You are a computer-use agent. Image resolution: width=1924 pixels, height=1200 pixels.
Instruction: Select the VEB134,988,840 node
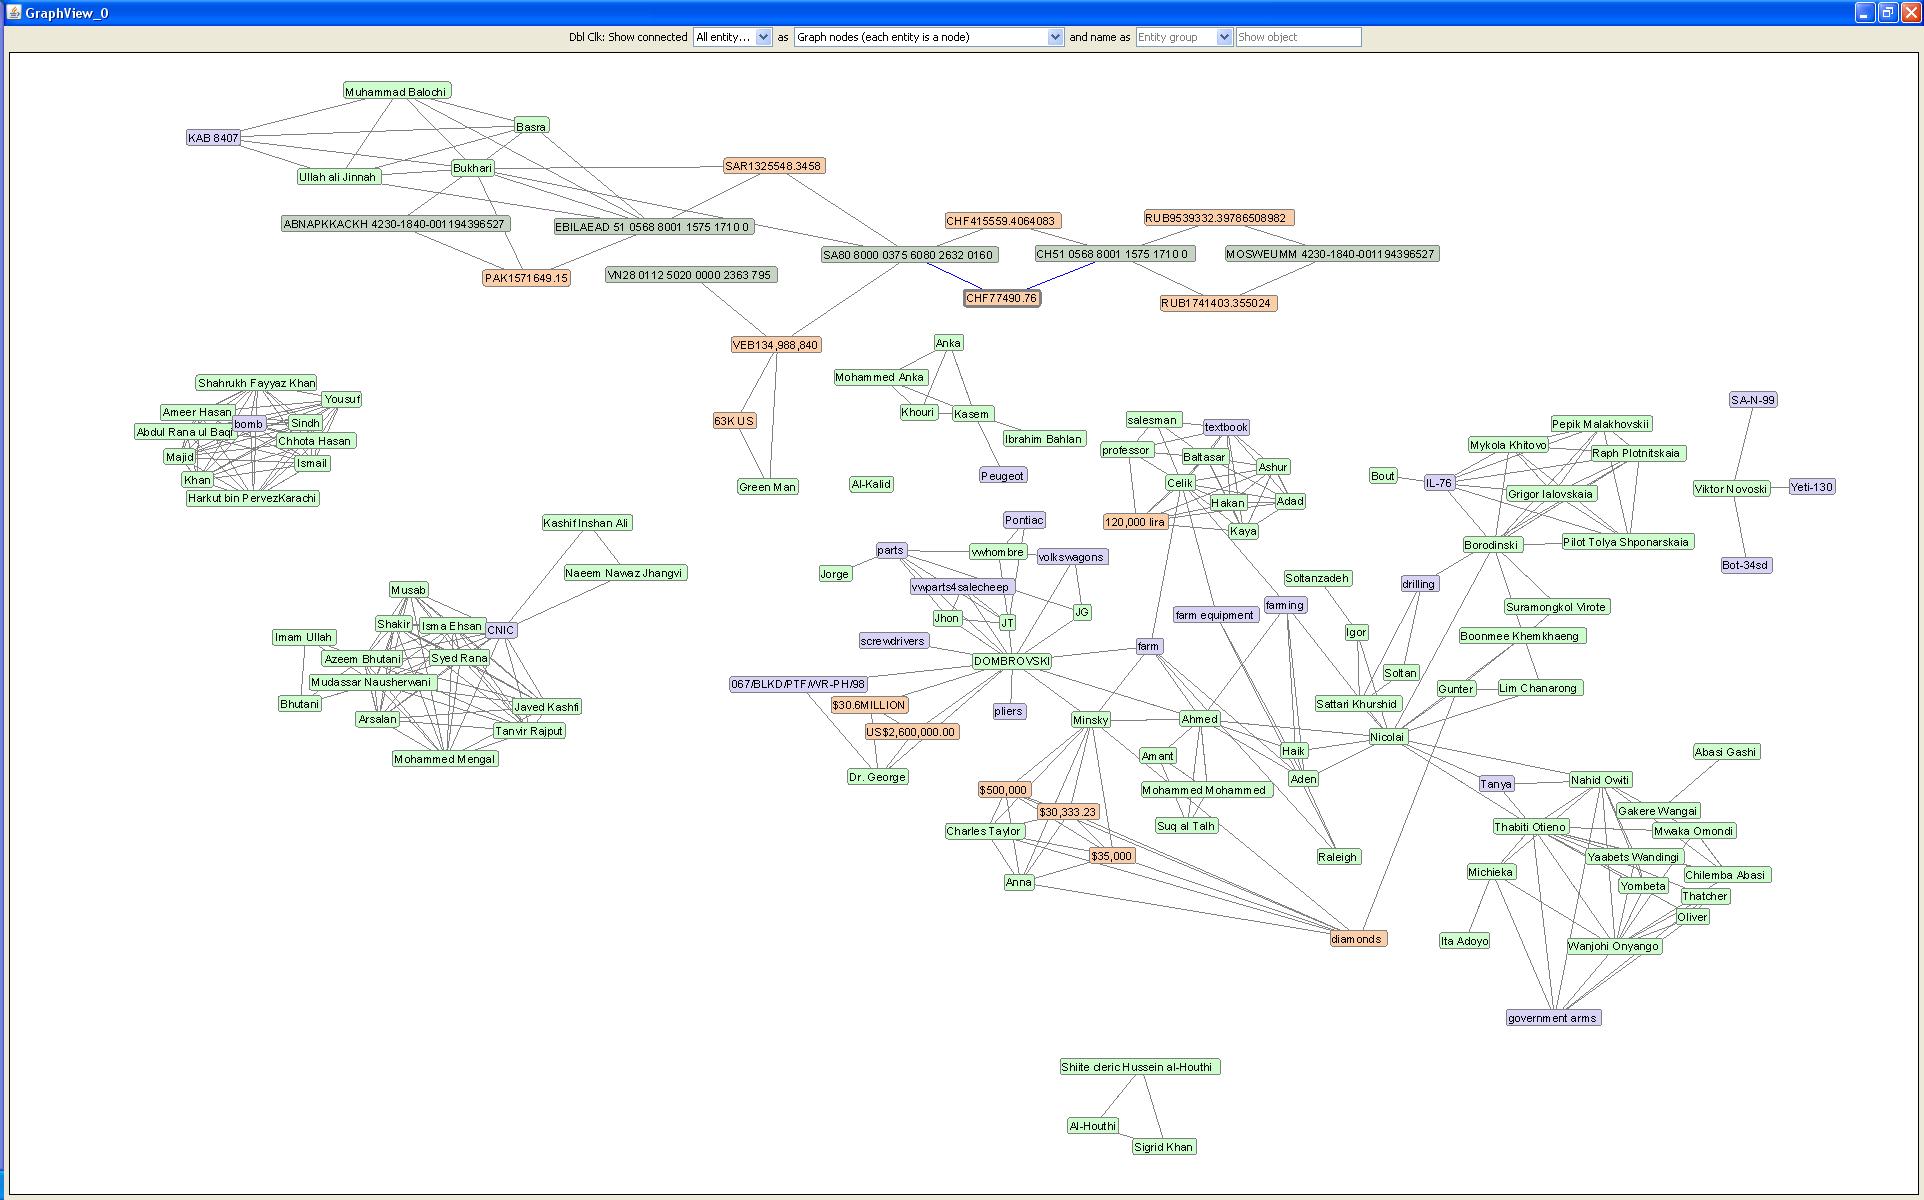coord(776,345)
